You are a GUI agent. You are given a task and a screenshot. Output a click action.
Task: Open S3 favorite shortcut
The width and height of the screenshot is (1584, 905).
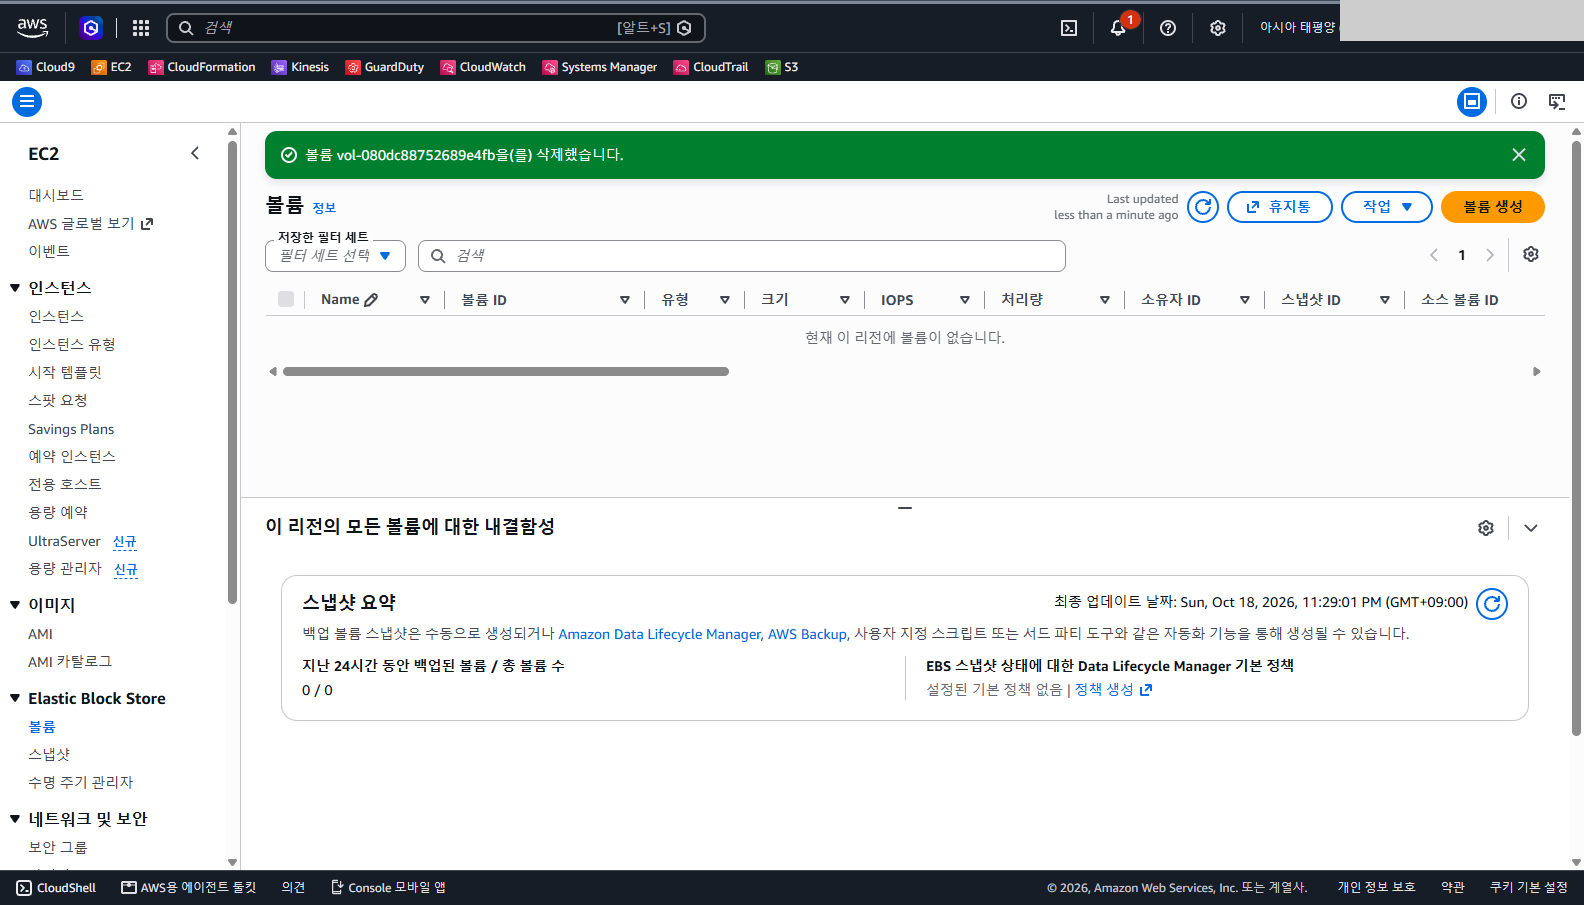click(x=782, y=67)
